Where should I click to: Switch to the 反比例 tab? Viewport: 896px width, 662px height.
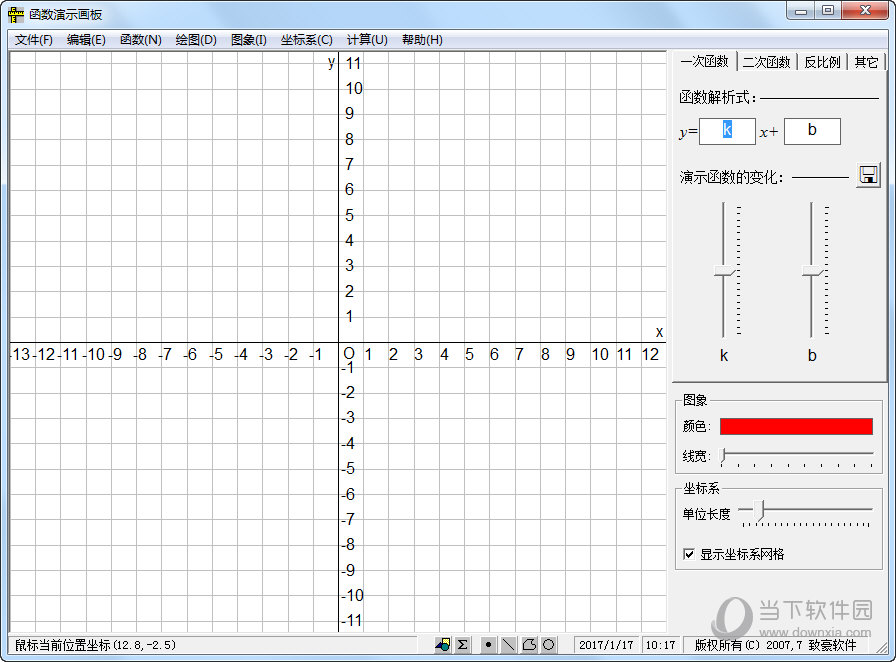[x=822, y=62]
